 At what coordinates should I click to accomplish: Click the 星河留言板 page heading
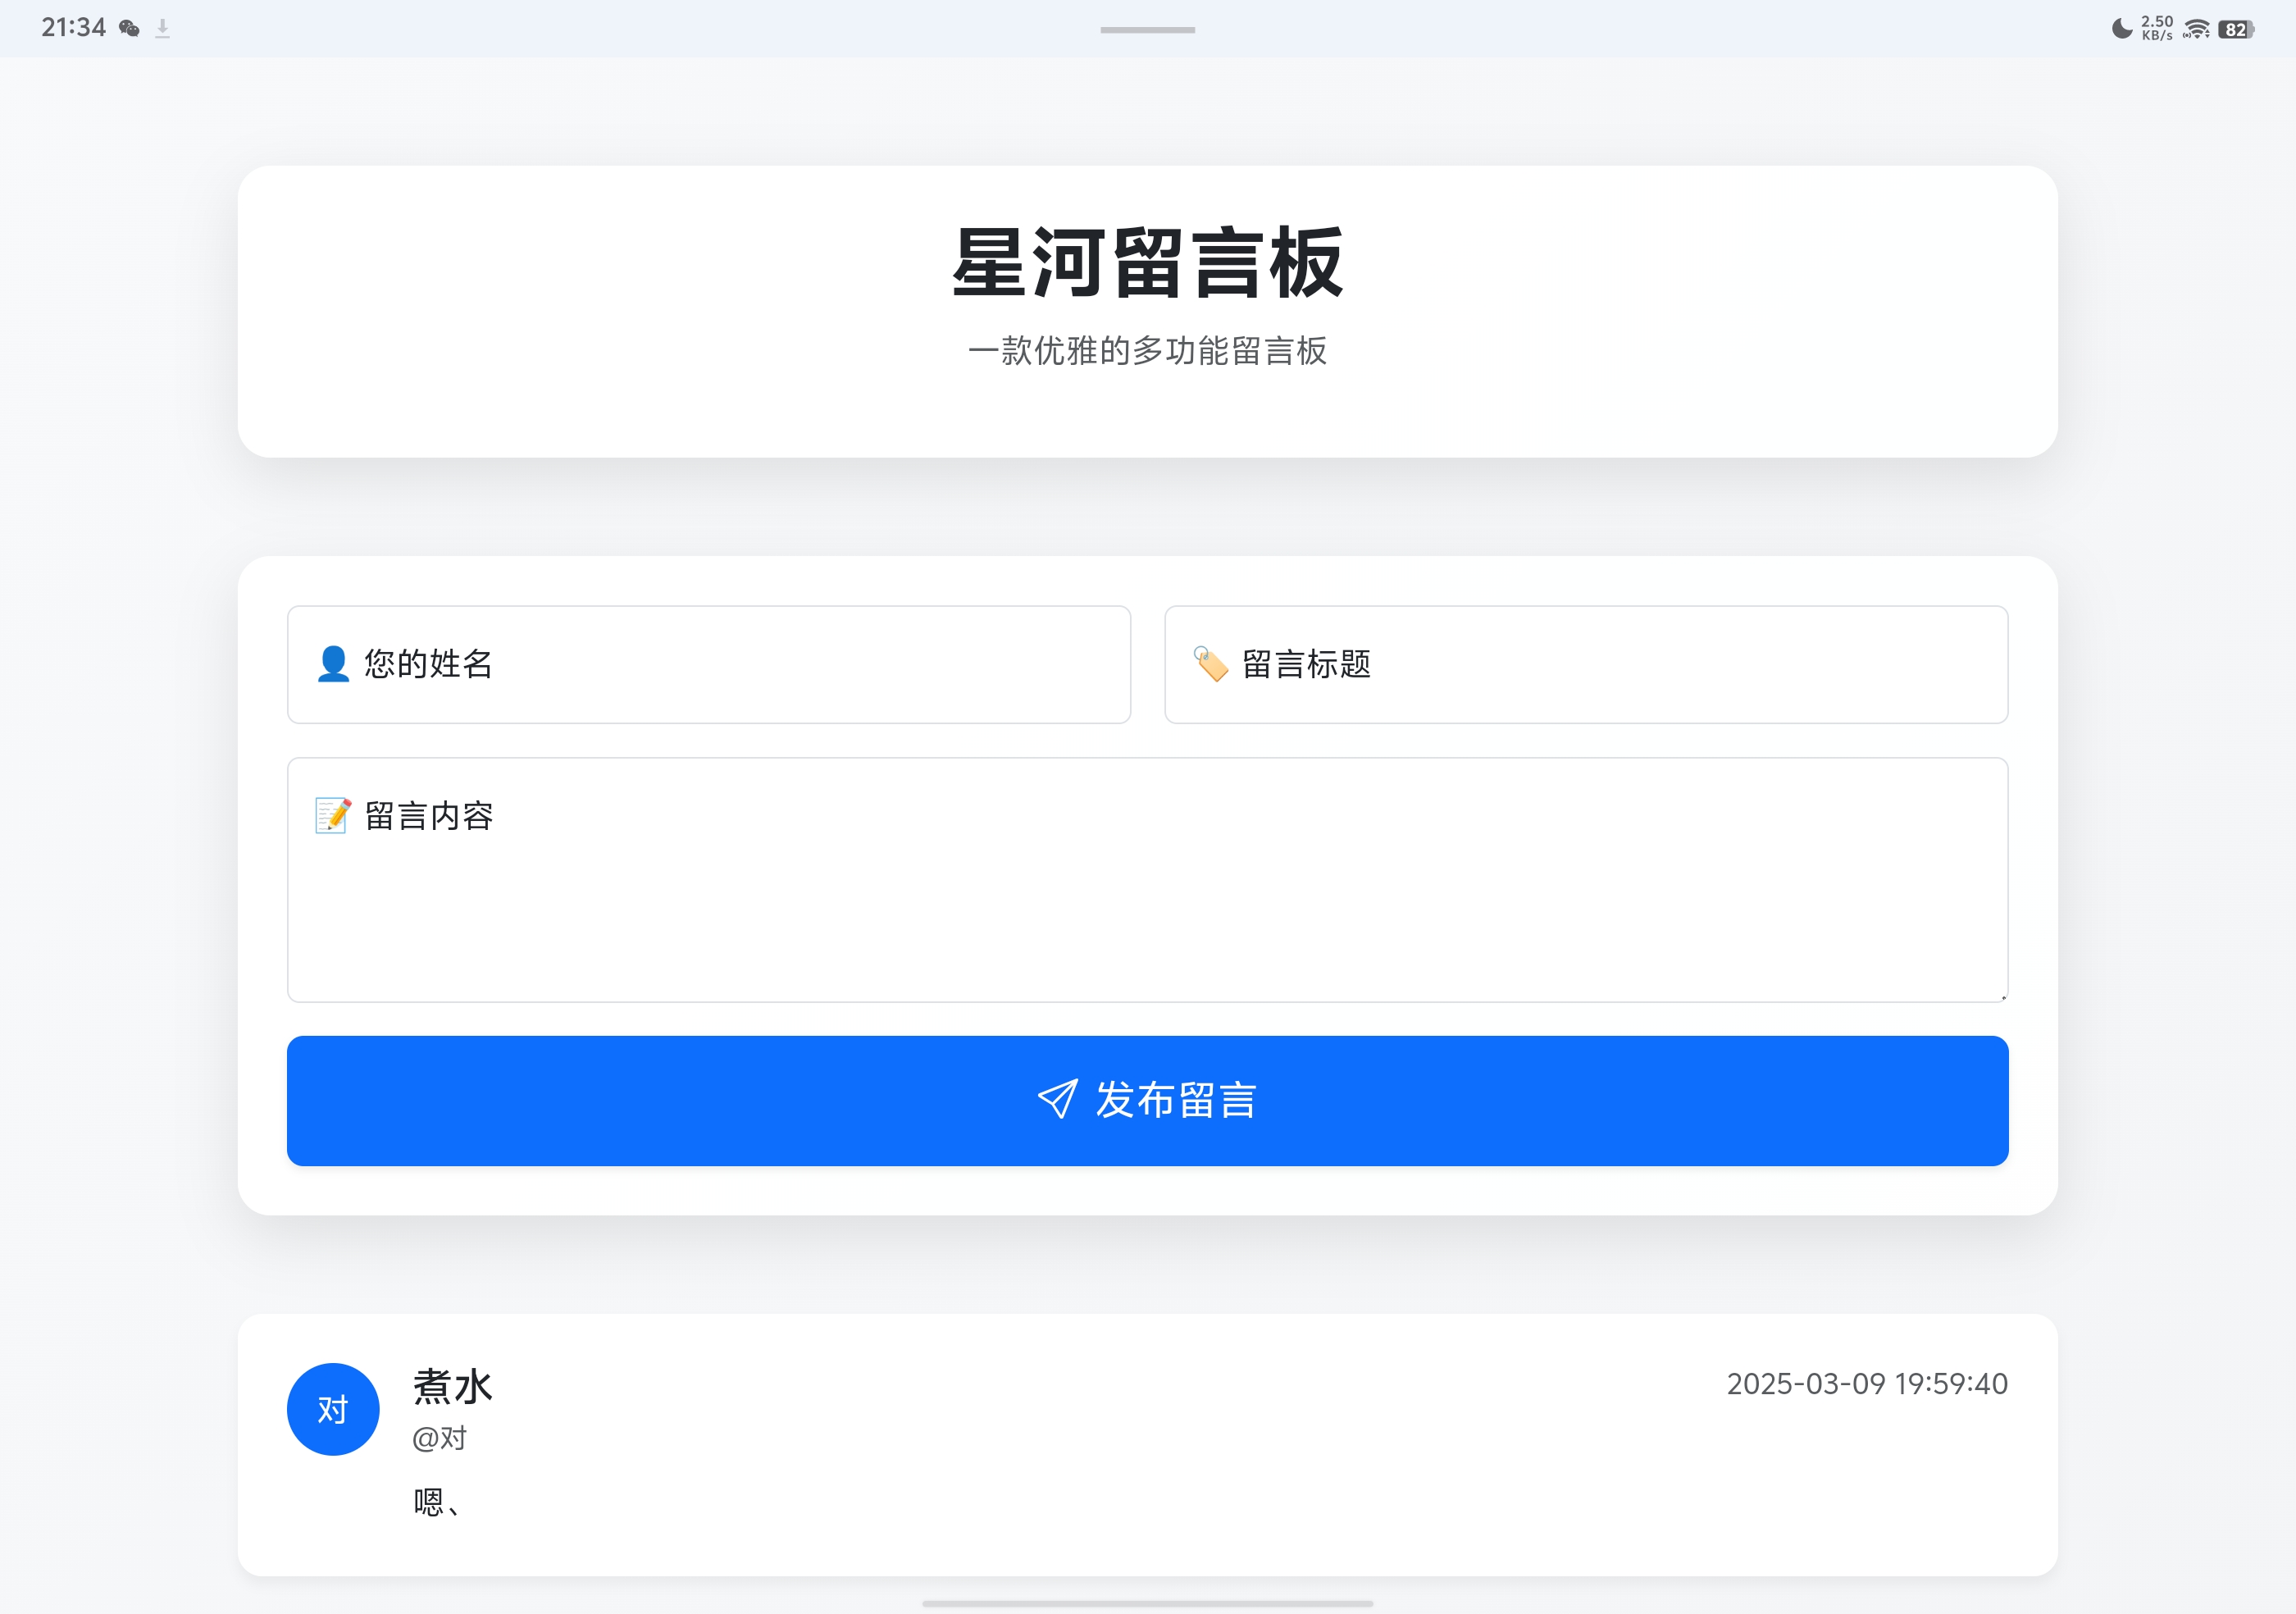pyautogui.click(x=1147, y=263)
